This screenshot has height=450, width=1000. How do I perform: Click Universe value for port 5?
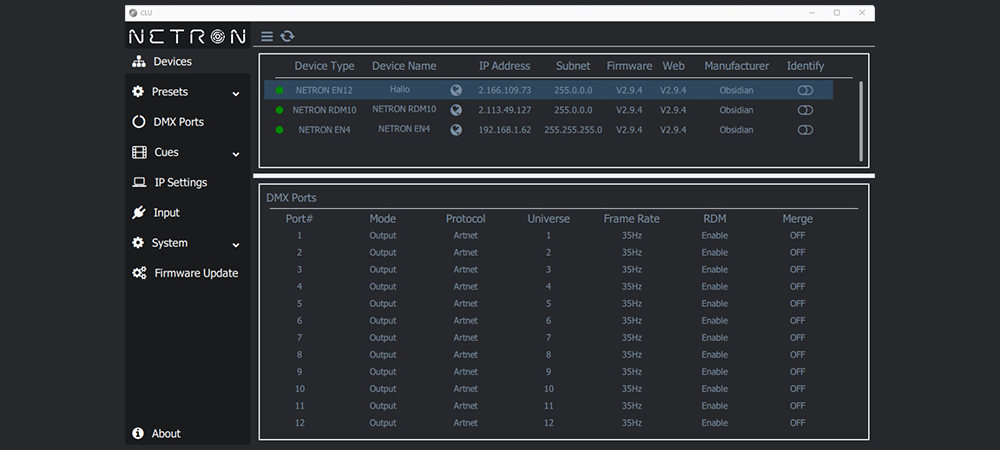[548, 303]
